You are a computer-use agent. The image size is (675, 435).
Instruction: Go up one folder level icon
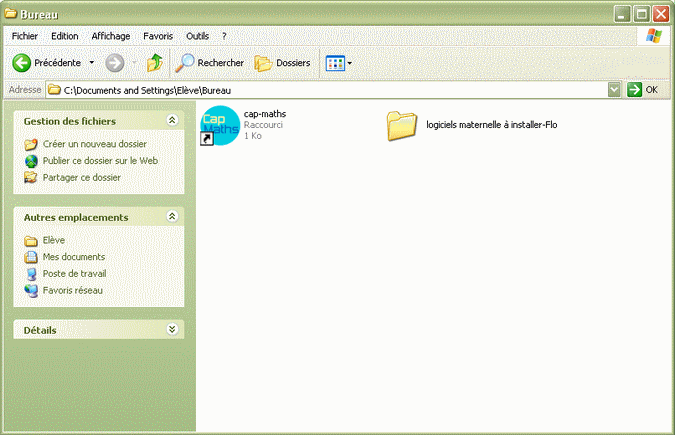[x=155, y=63]
